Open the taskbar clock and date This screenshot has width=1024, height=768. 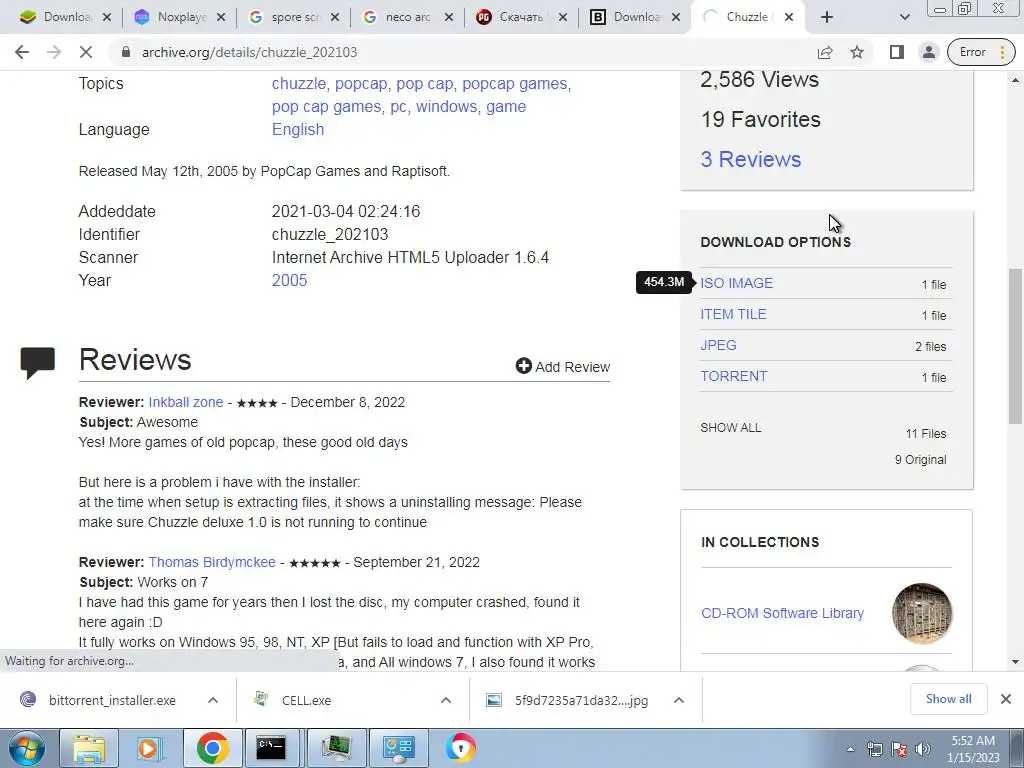973,749
